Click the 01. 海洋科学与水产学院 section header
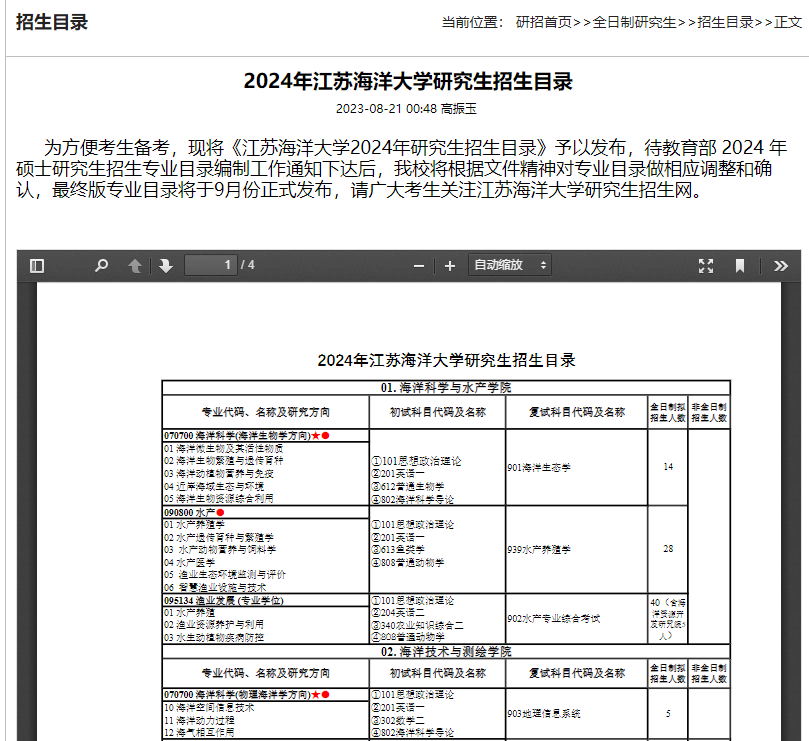 [446, 388]
